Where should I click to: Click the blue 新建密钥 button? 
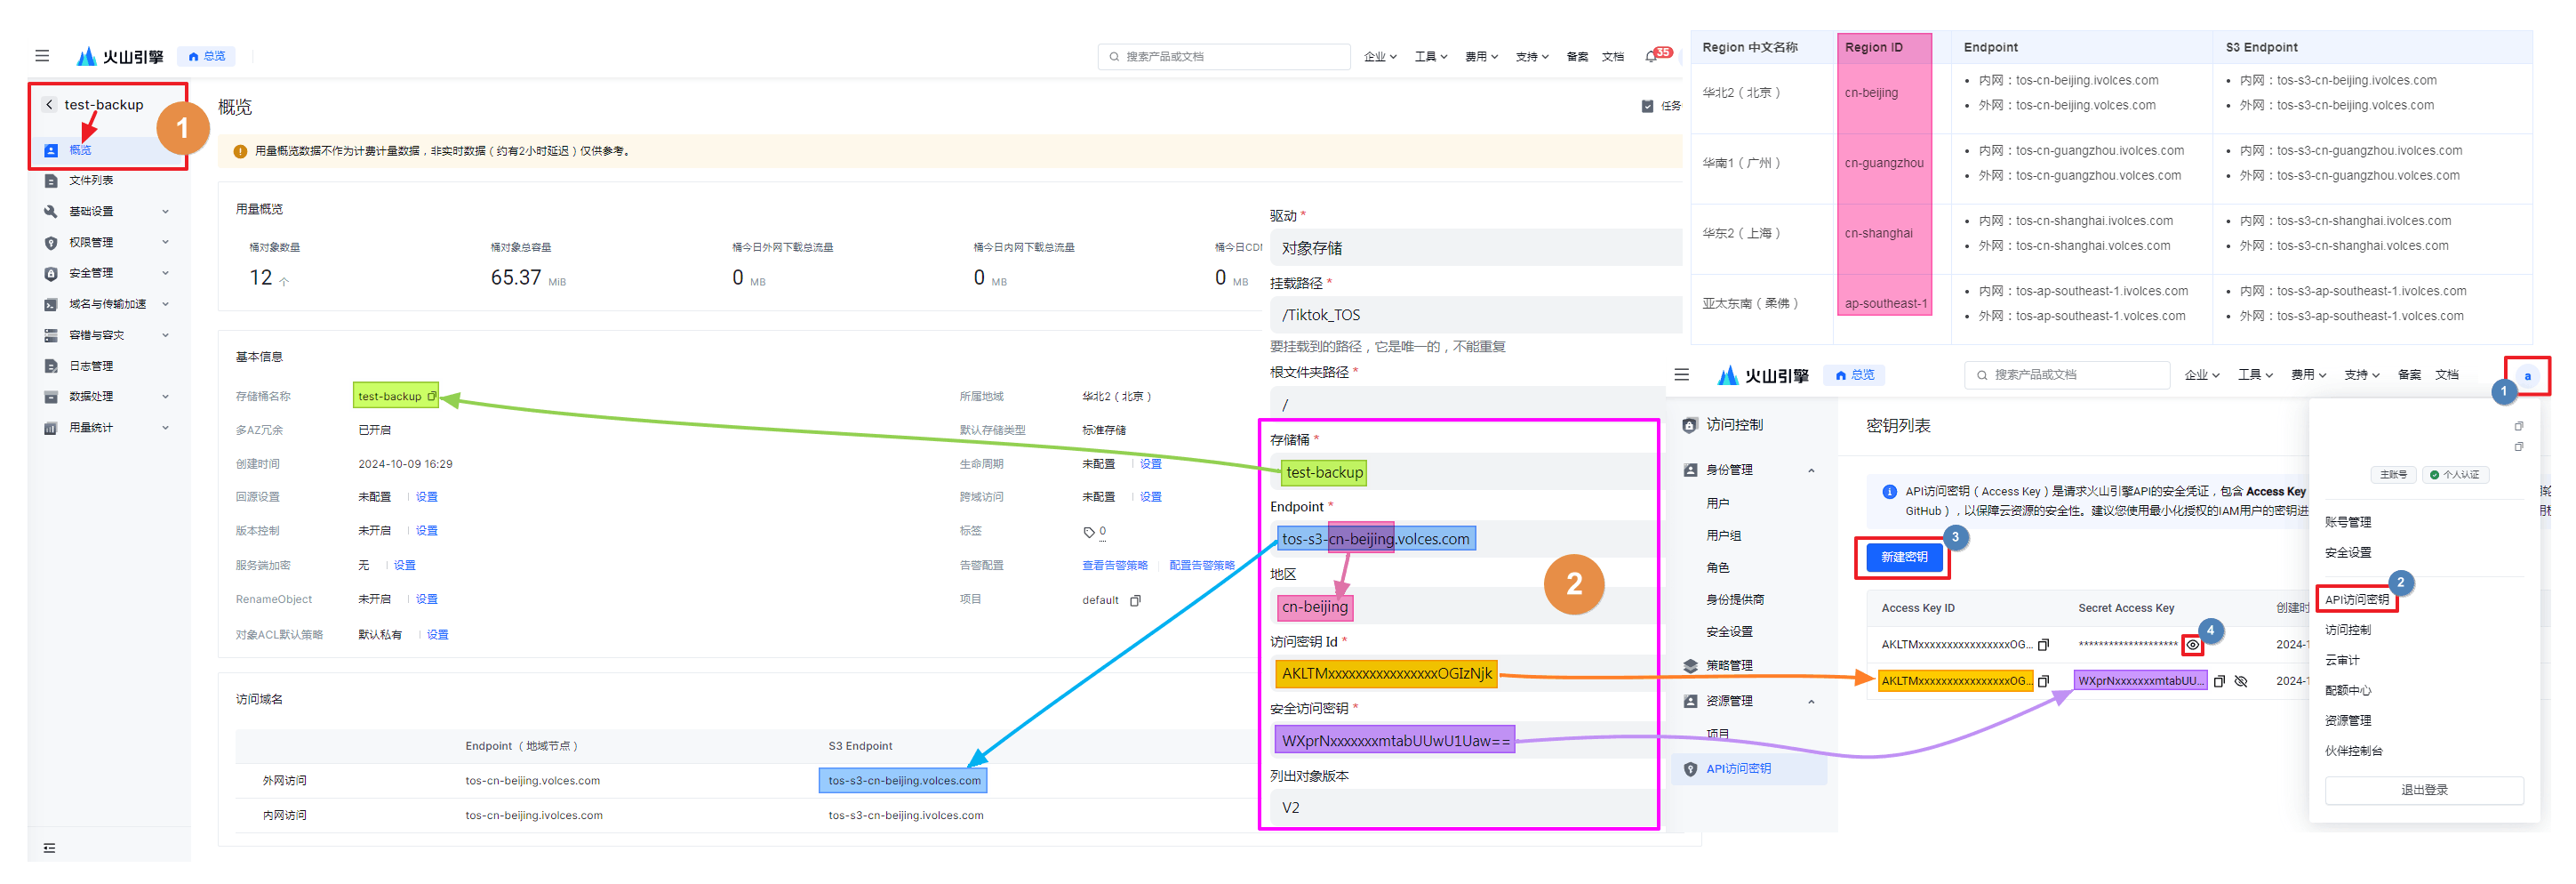point(1903,557)
